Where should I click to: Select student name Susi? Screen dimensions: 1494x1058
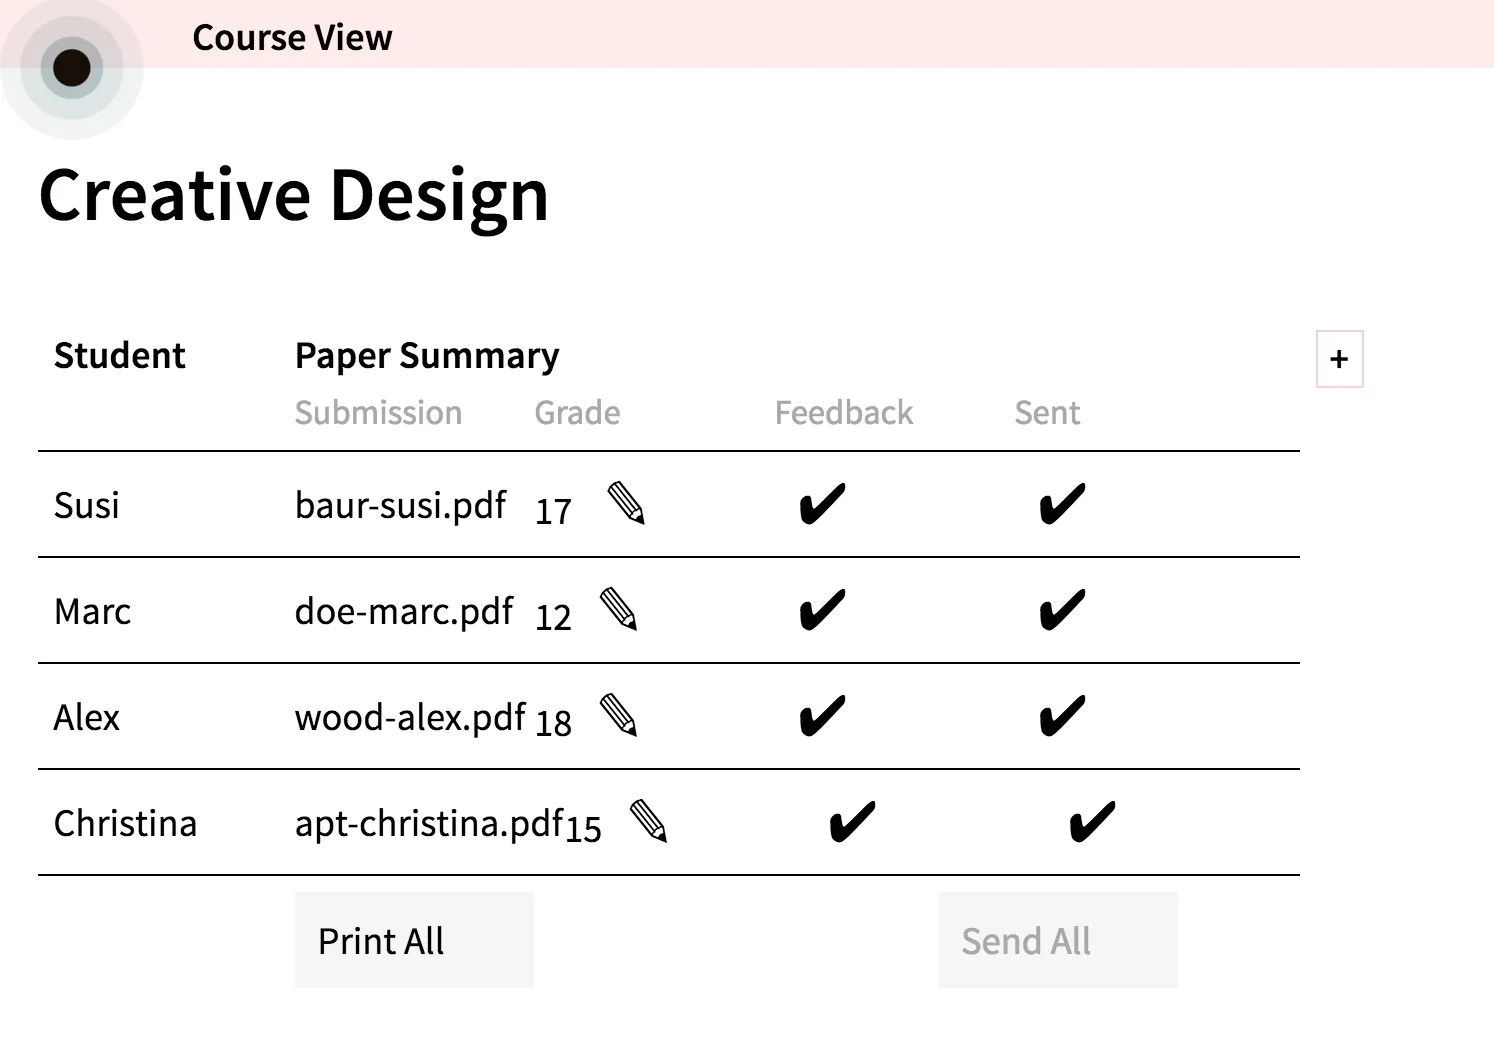[x=87, y=506]
